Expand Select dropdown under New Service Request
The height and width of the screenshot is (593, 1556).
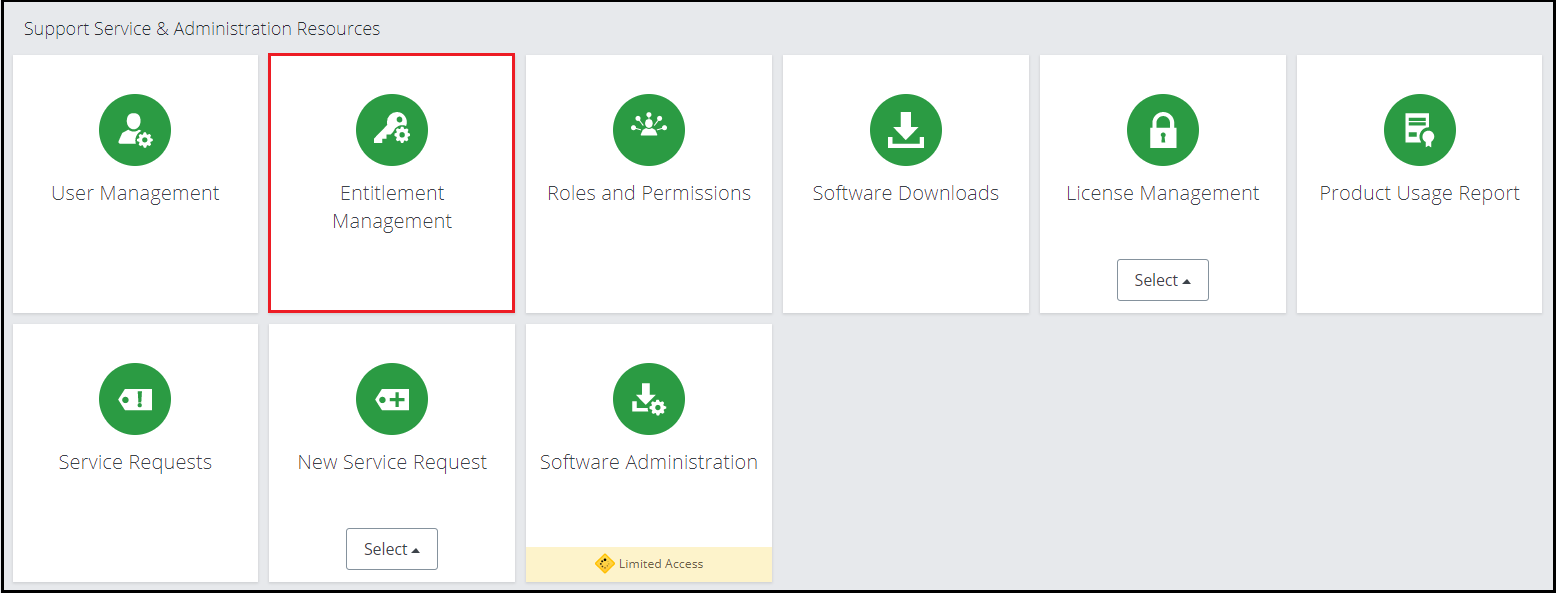coord(392,549)
